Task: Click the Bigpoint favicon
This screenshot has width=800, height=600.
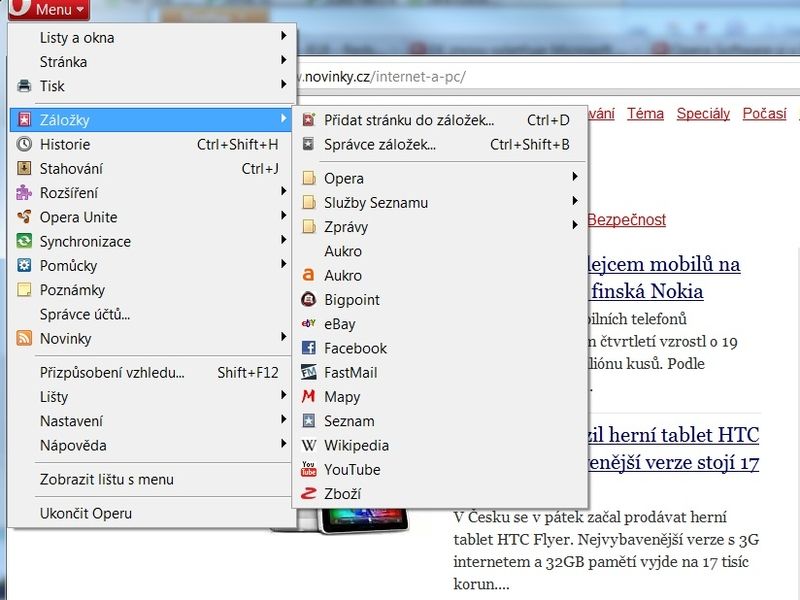Action: point(309,299)
